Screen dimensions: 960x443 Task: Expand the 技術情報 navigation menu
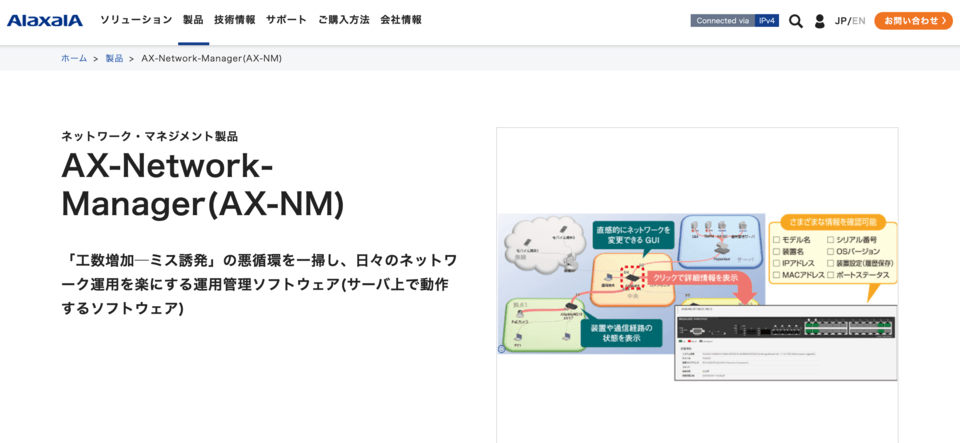[234, 20]
